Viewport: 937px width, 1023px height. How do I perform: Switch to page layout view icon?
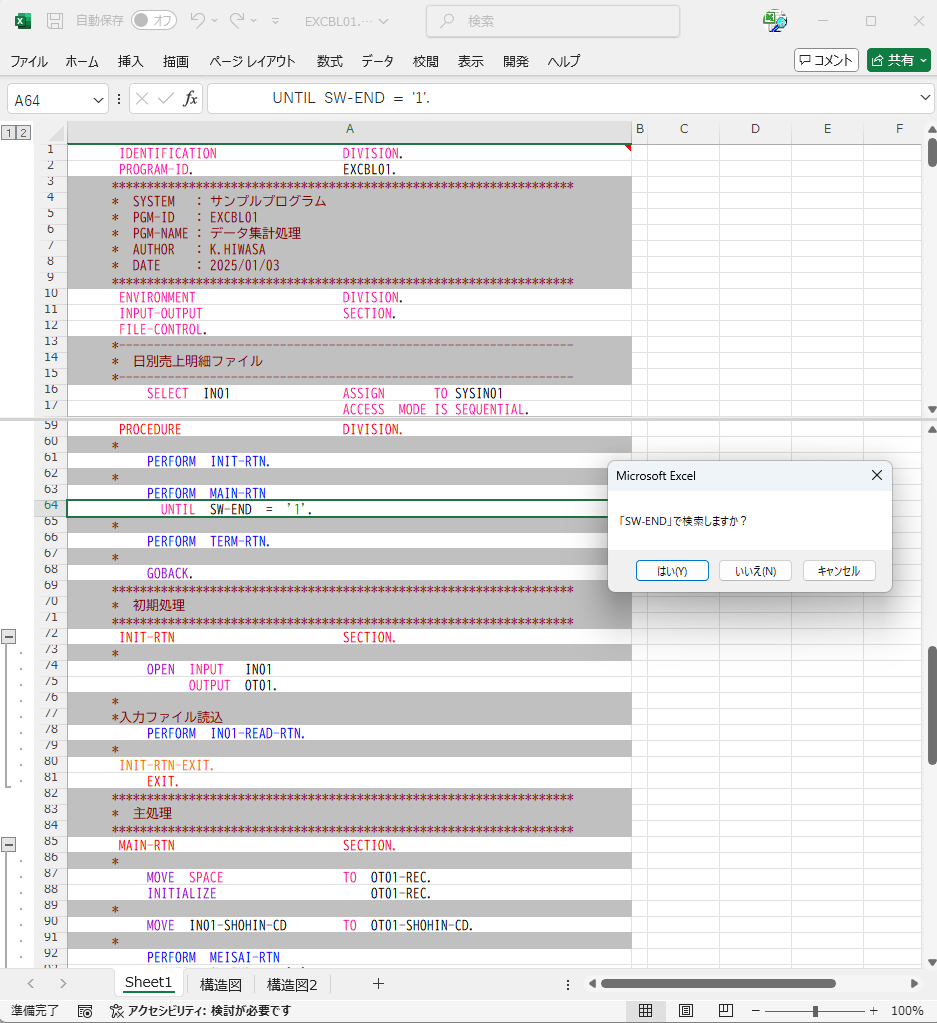[686, 1010]
